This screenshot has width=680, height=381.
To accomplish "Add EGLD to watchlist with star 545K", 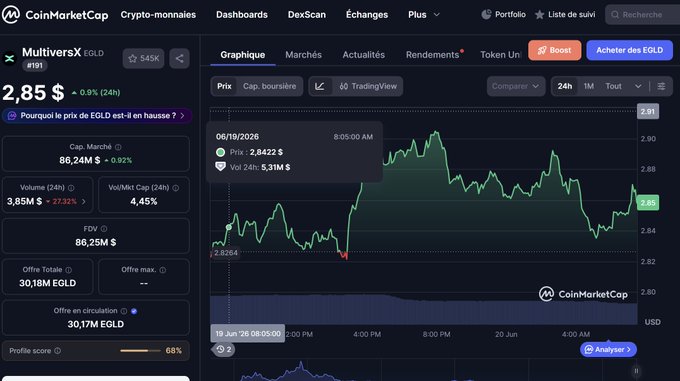I will [144, 59].
